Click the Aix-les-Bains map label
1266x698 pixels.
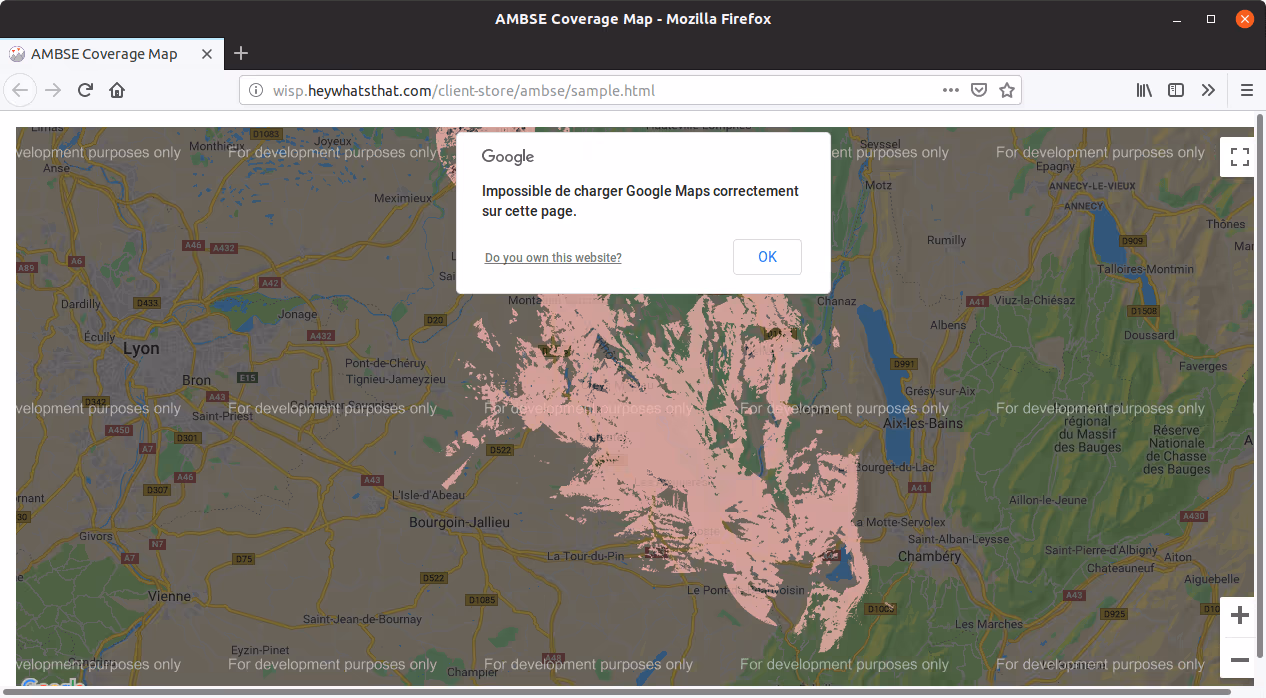pos(923,423)
